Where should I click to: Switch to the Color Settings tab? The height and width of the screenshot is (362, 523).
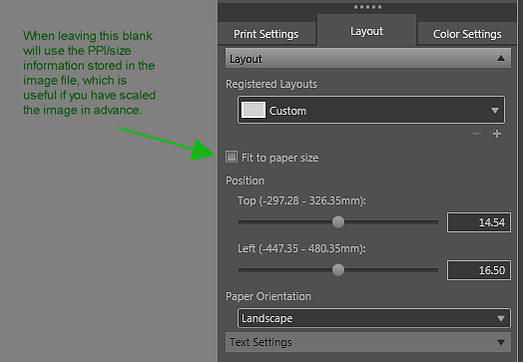pos(467,34)
